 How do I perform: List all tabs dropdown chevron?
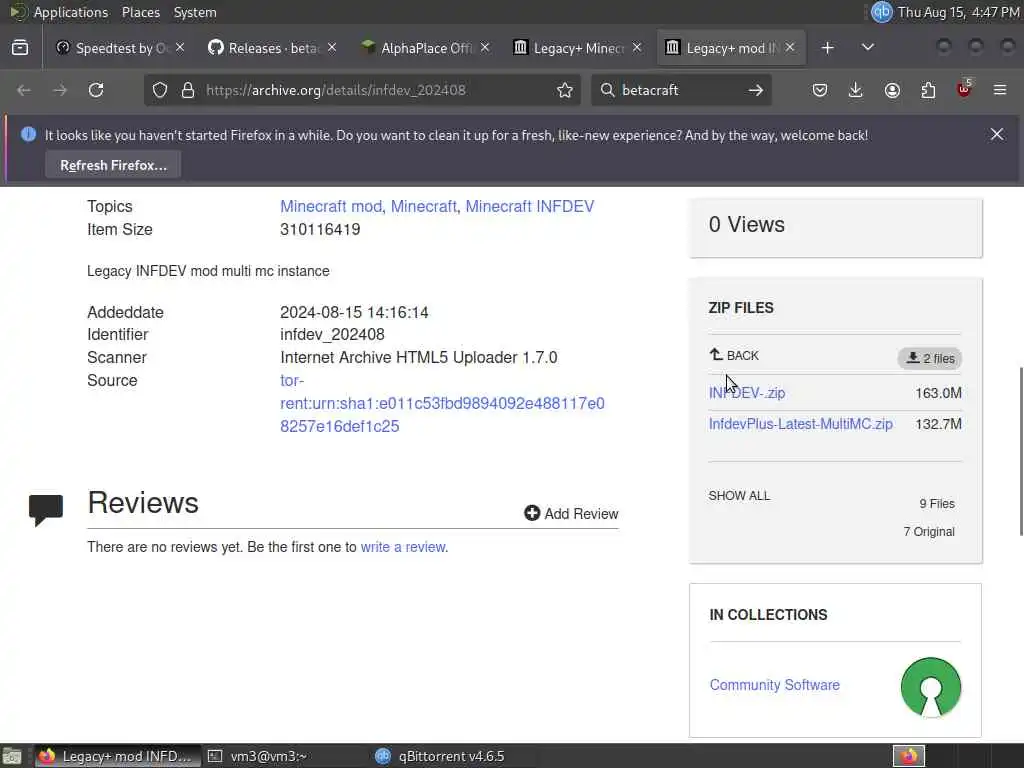click(x=867, y=48)
